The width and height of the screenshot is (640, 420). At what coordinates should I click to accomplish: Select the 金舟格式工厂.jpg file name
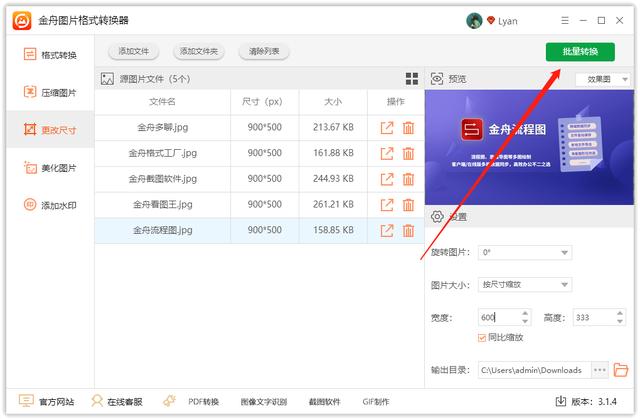(162, 153)
